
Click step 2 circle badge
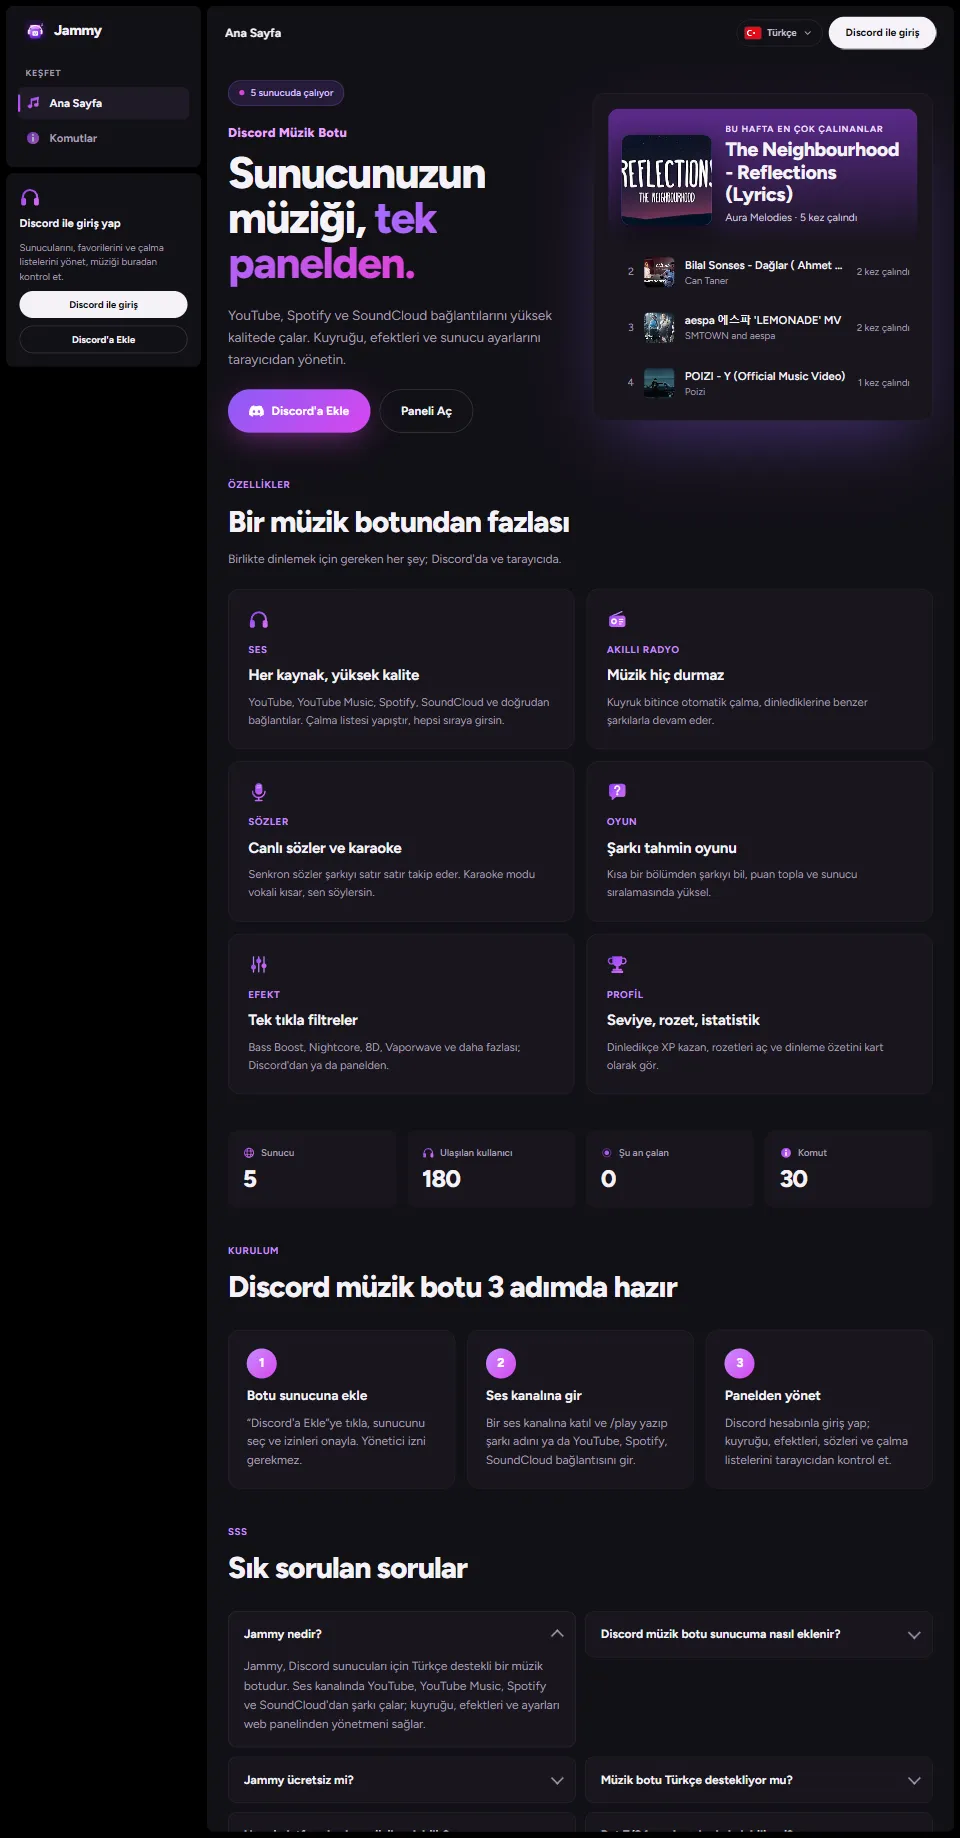501,1363
